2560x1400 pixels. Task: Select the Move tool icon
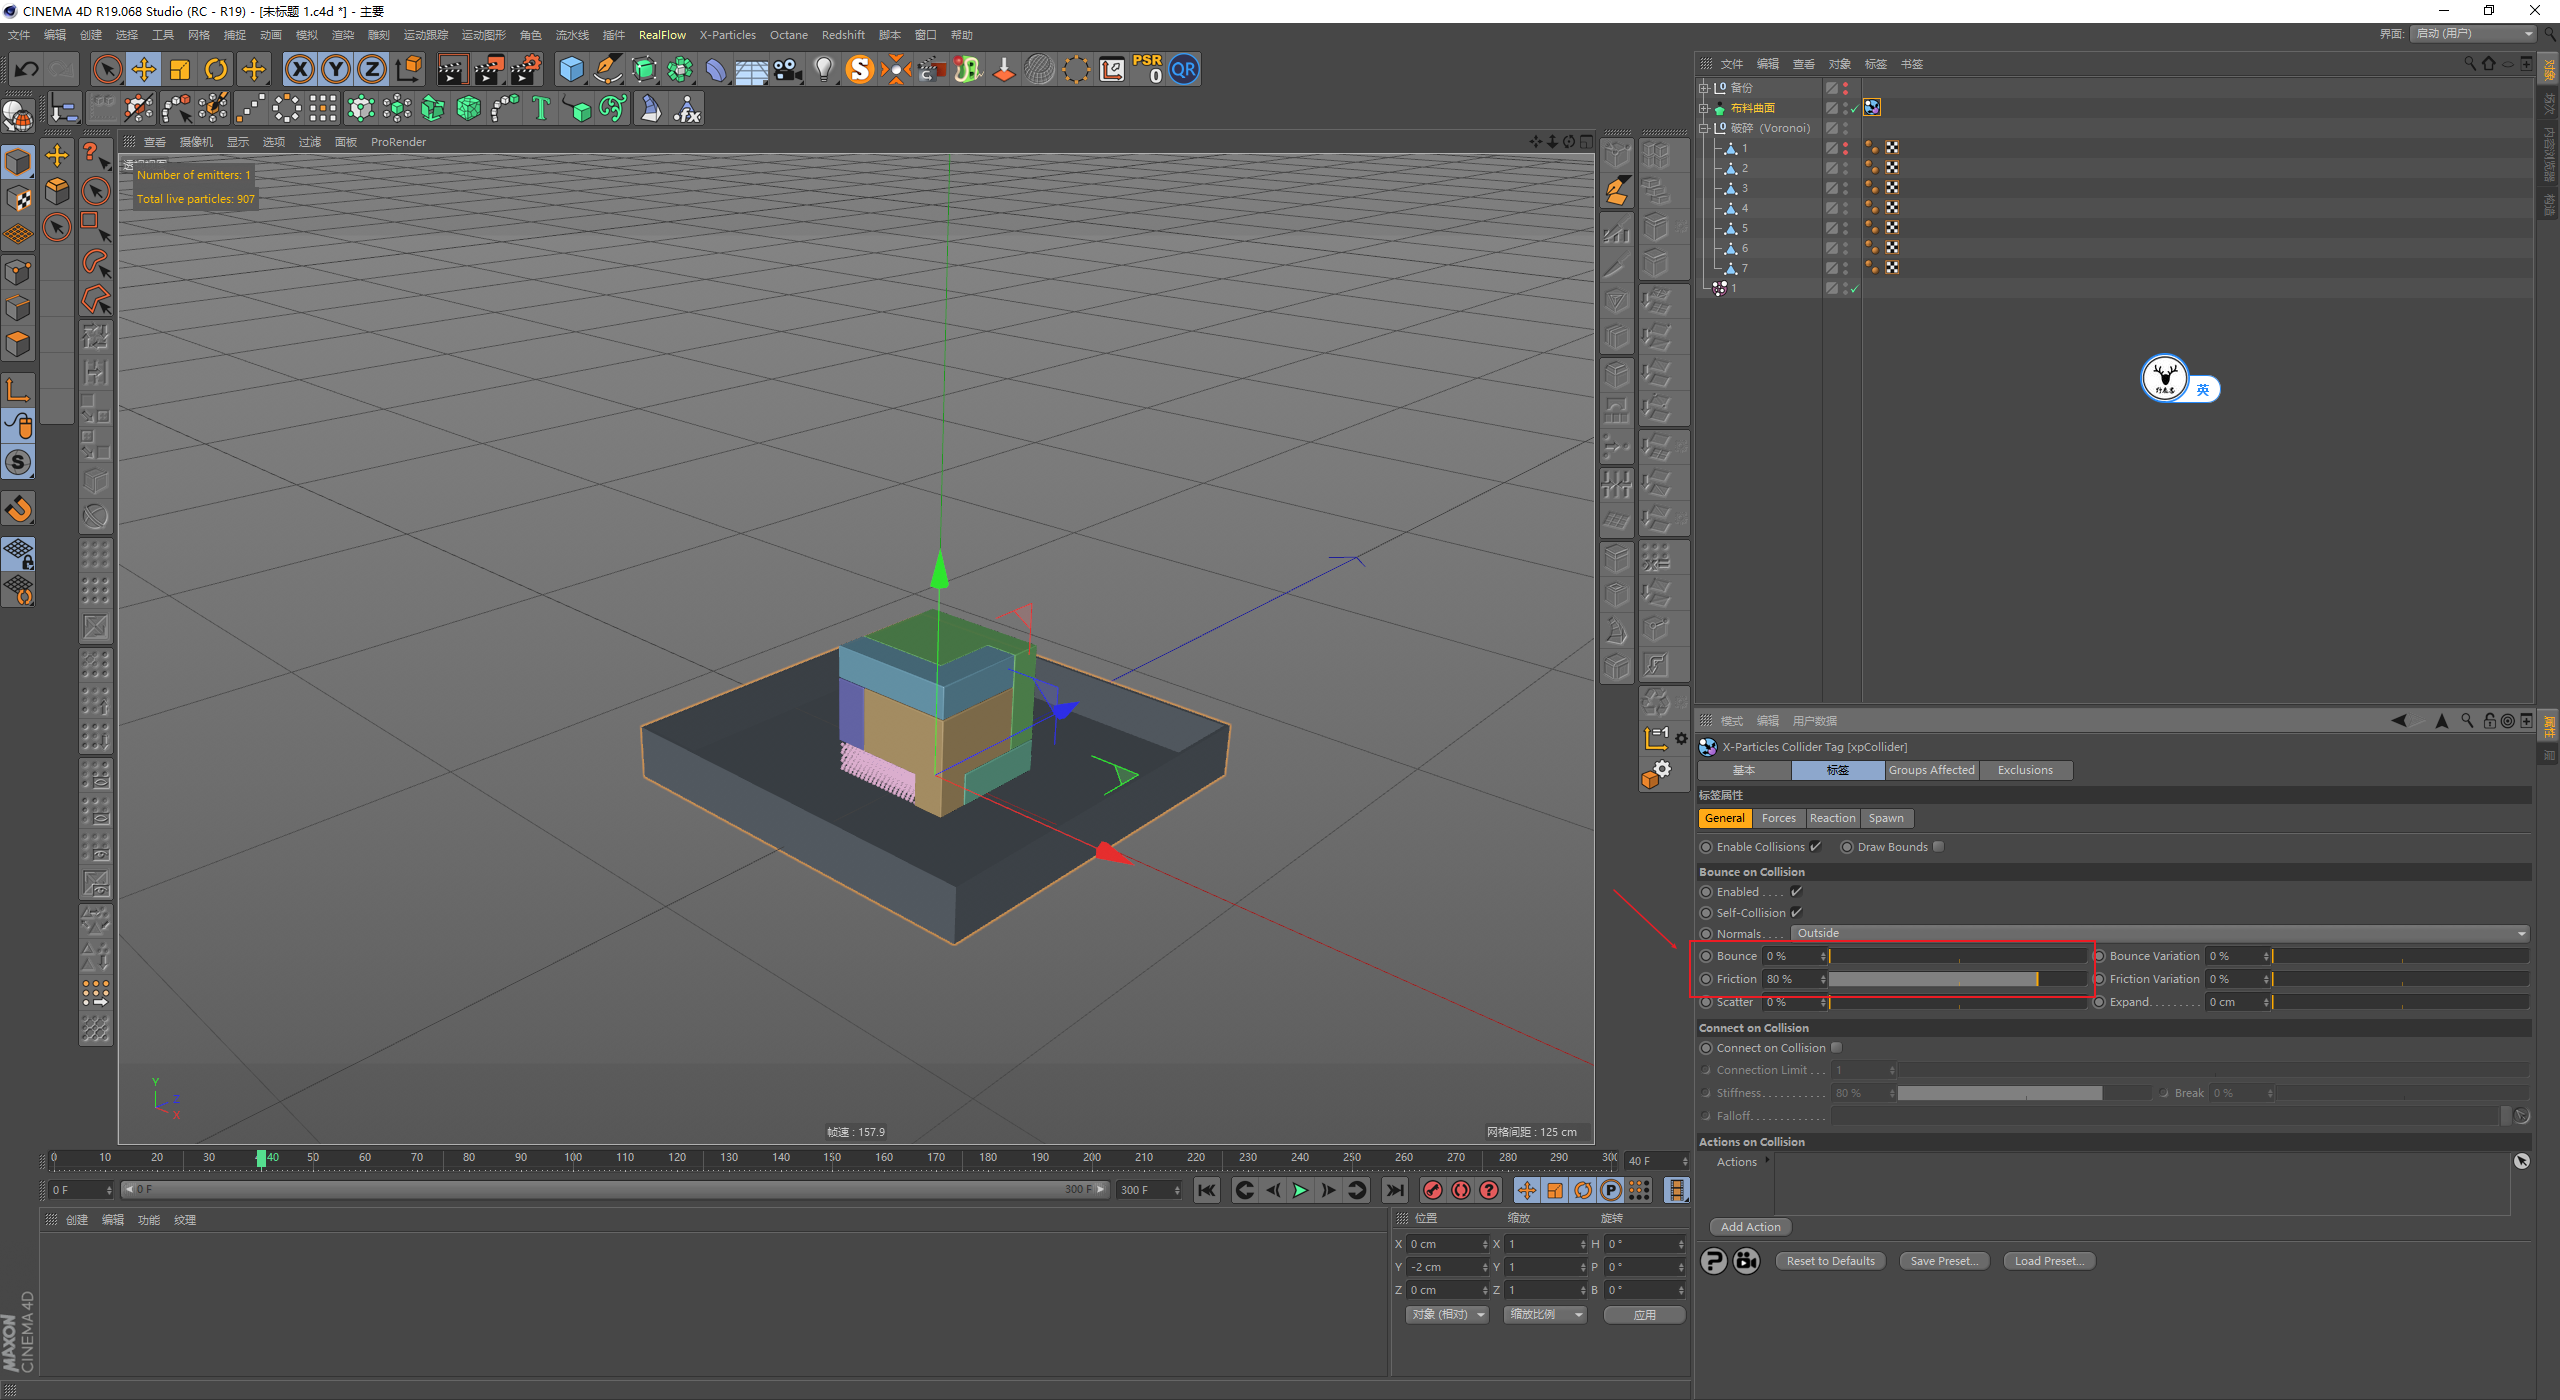[144, 69]
